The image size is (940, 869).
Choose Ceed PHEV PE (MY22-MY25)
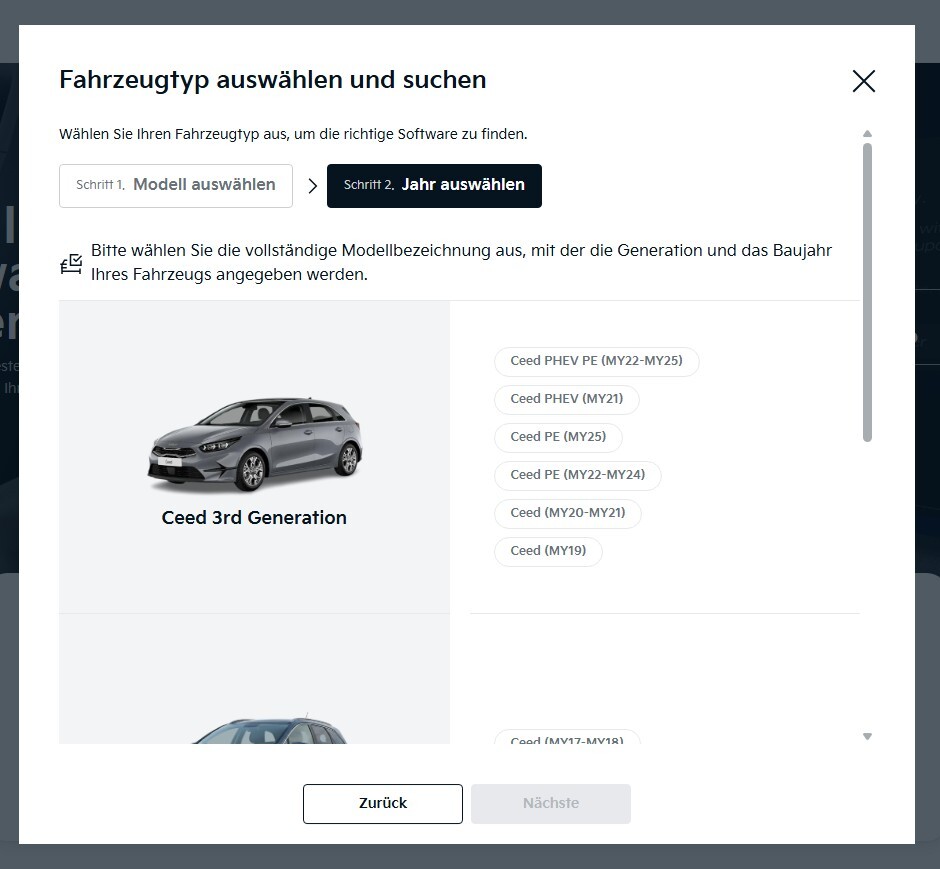(596, 361)
